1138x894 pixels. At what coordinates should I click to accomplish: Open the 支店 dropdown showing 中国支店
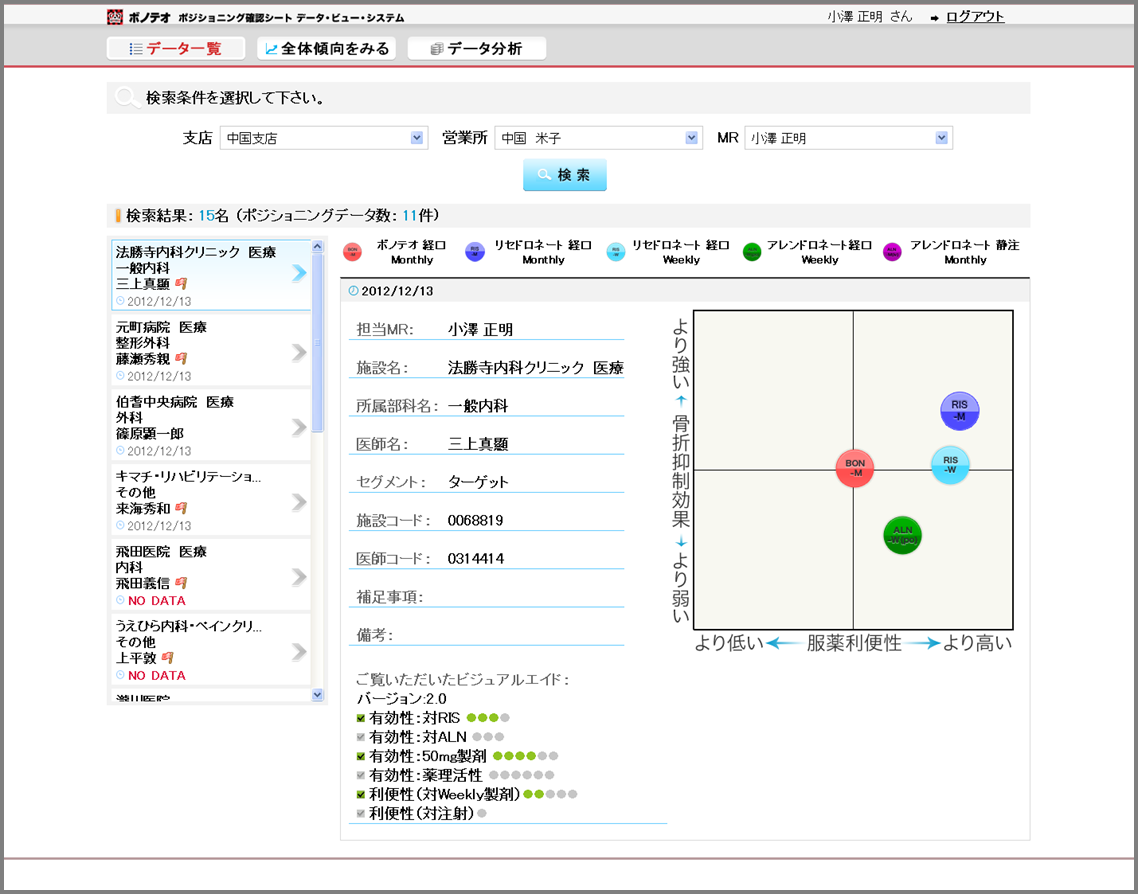324,138
